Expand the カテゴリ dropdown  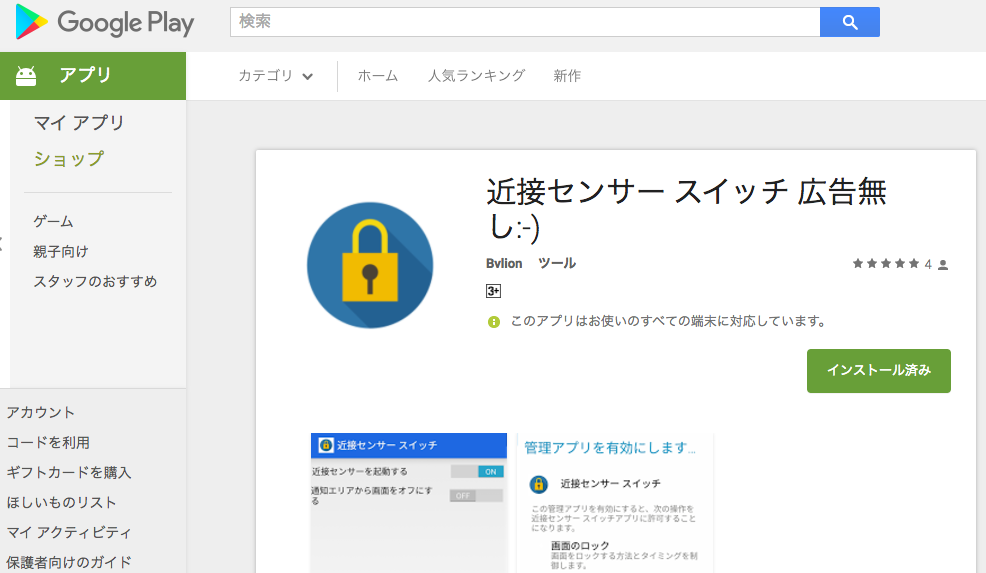[x=275, y=76]
